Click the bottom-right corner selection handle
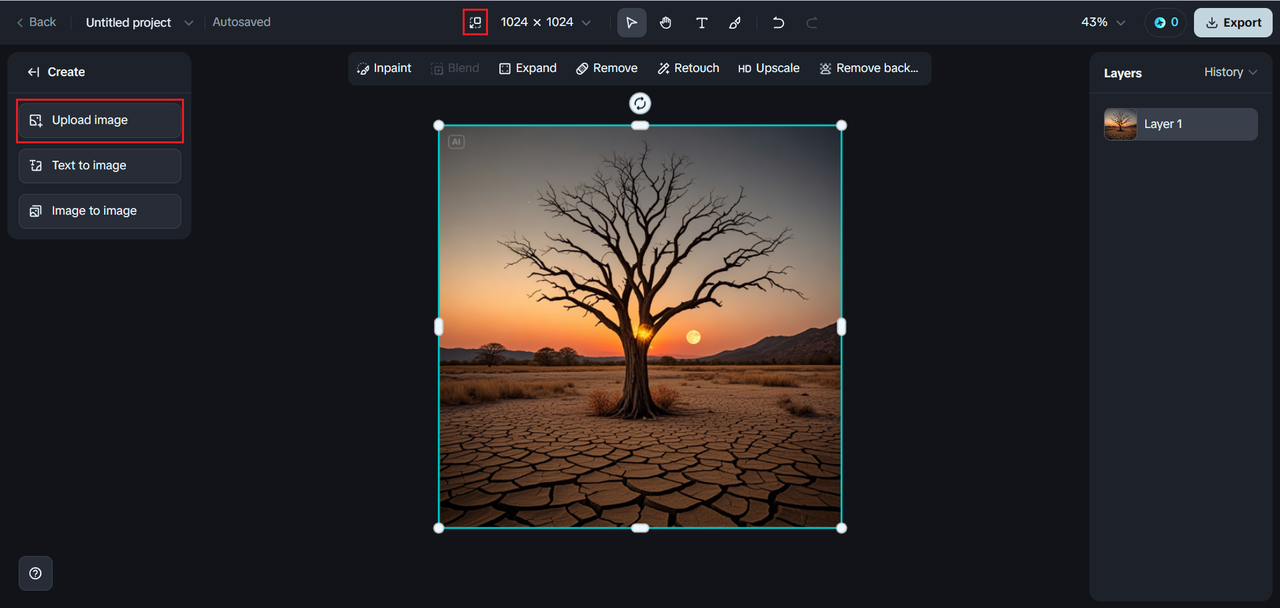The height and width of the screenshot is (608, 1280). pyautogui.click(x=841, y=528)
